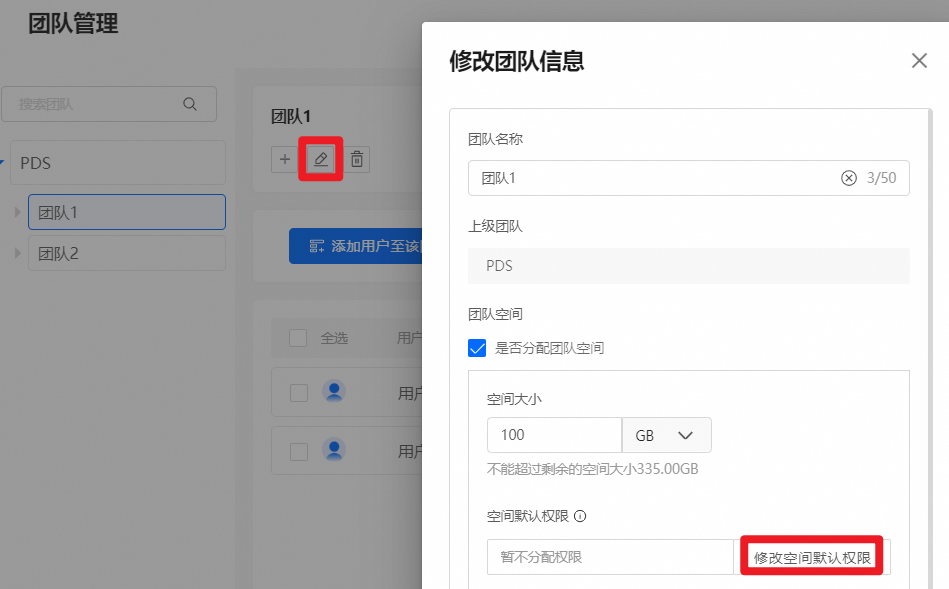Click the 空间大小 input showing 100
The height and width of the screenshot is (589, 949).
coord(554,435)
